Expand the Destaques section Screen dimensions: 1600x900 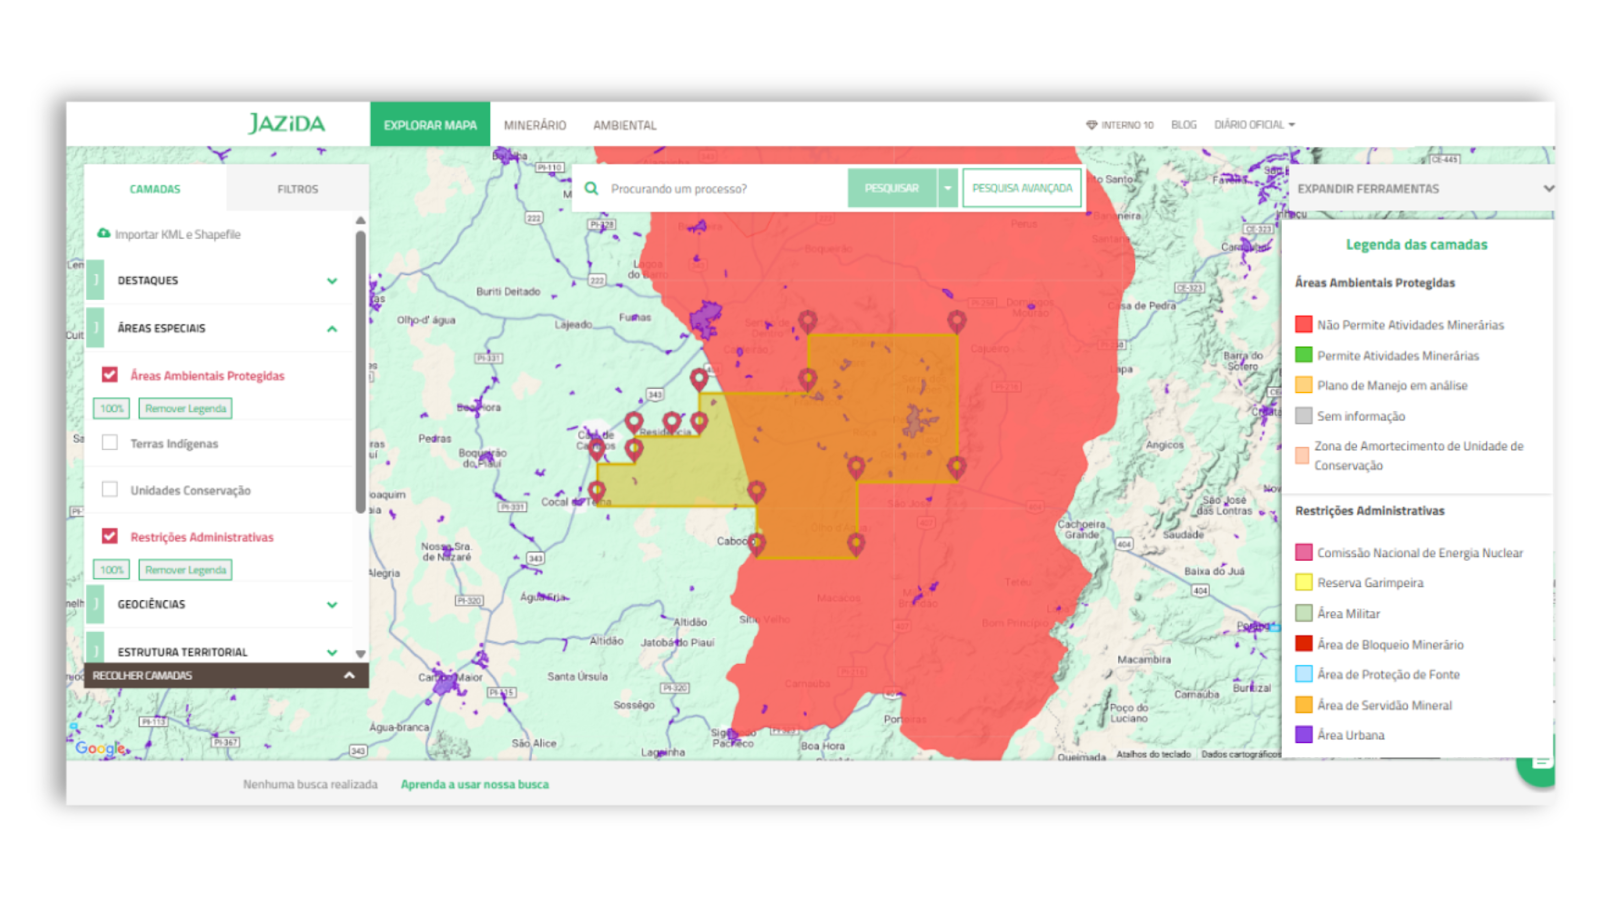(x=332, y=281)
